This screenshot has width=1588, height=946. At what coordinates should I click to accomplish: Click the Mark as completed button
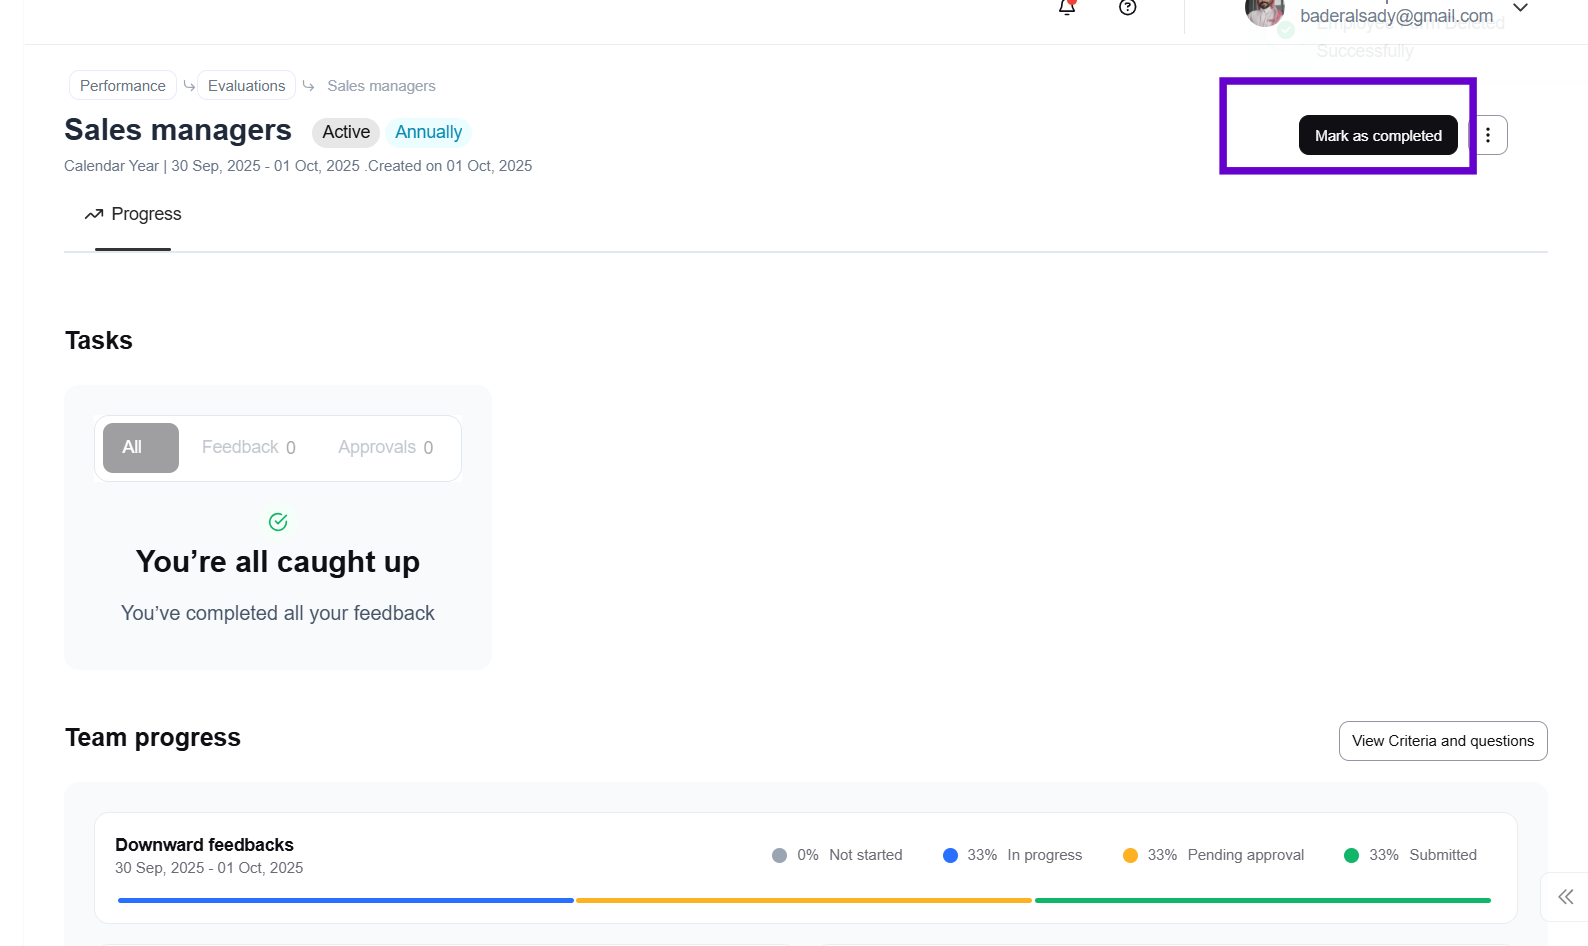tap(1377, 135)
